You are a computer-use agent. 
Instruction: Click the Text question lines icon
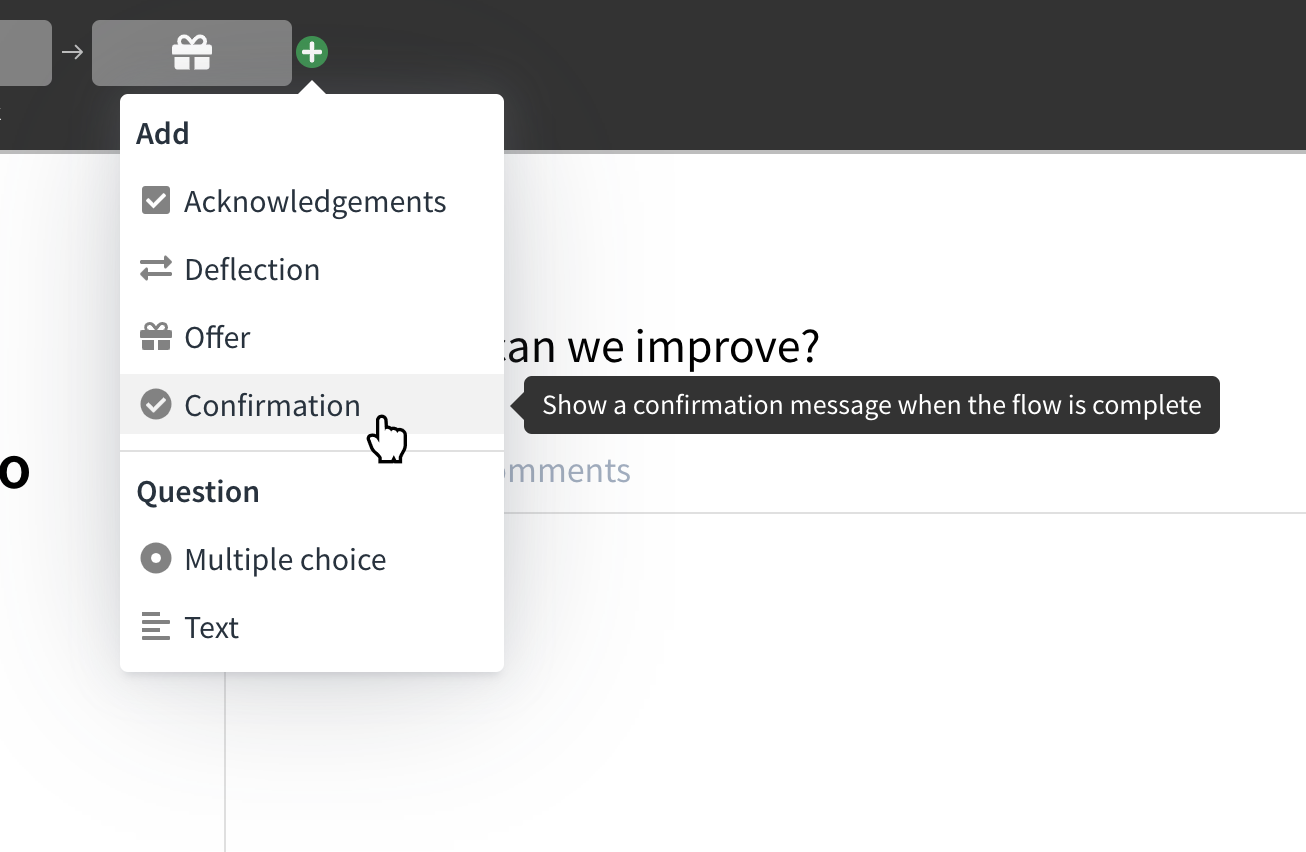pos(156,627)
